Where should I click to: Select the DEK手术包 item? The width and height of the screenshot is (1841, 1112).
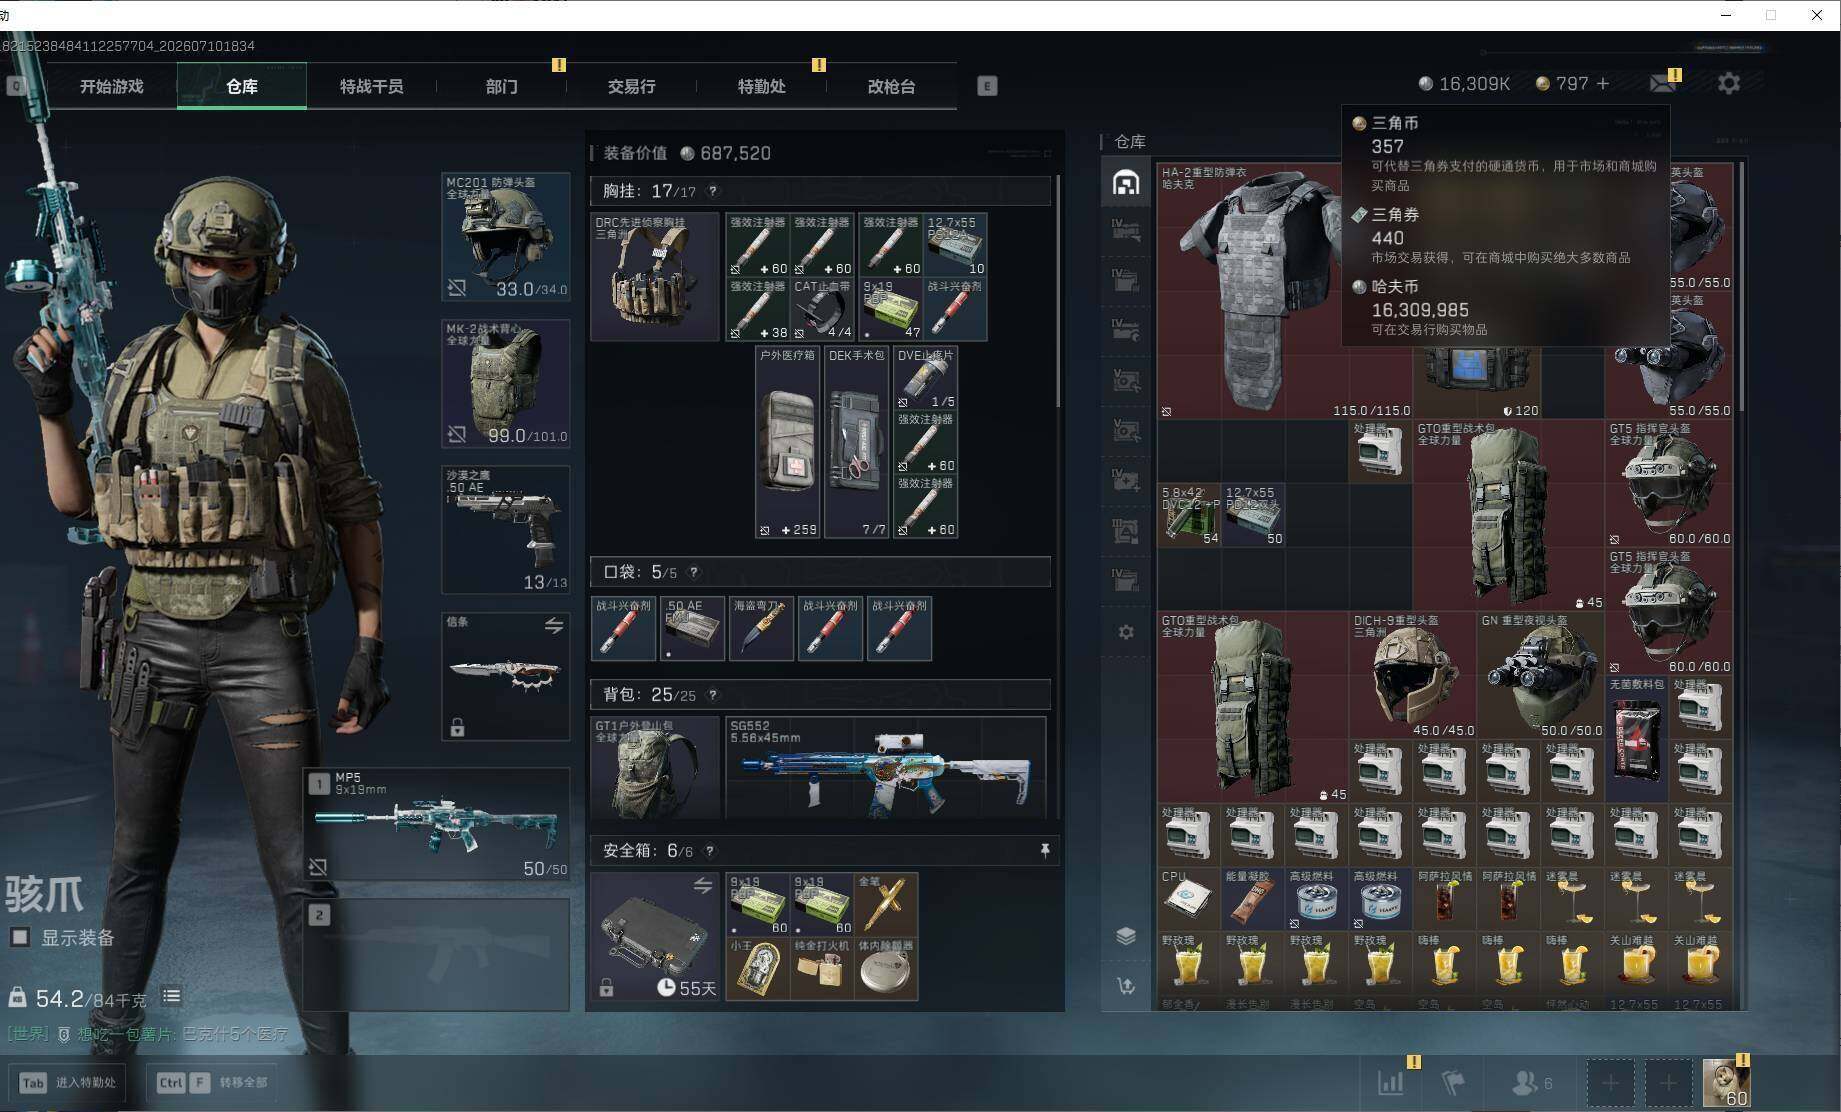[857, 442]
